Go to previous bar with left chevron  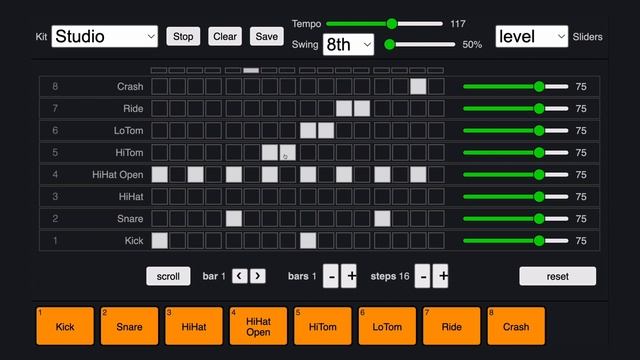240,276
